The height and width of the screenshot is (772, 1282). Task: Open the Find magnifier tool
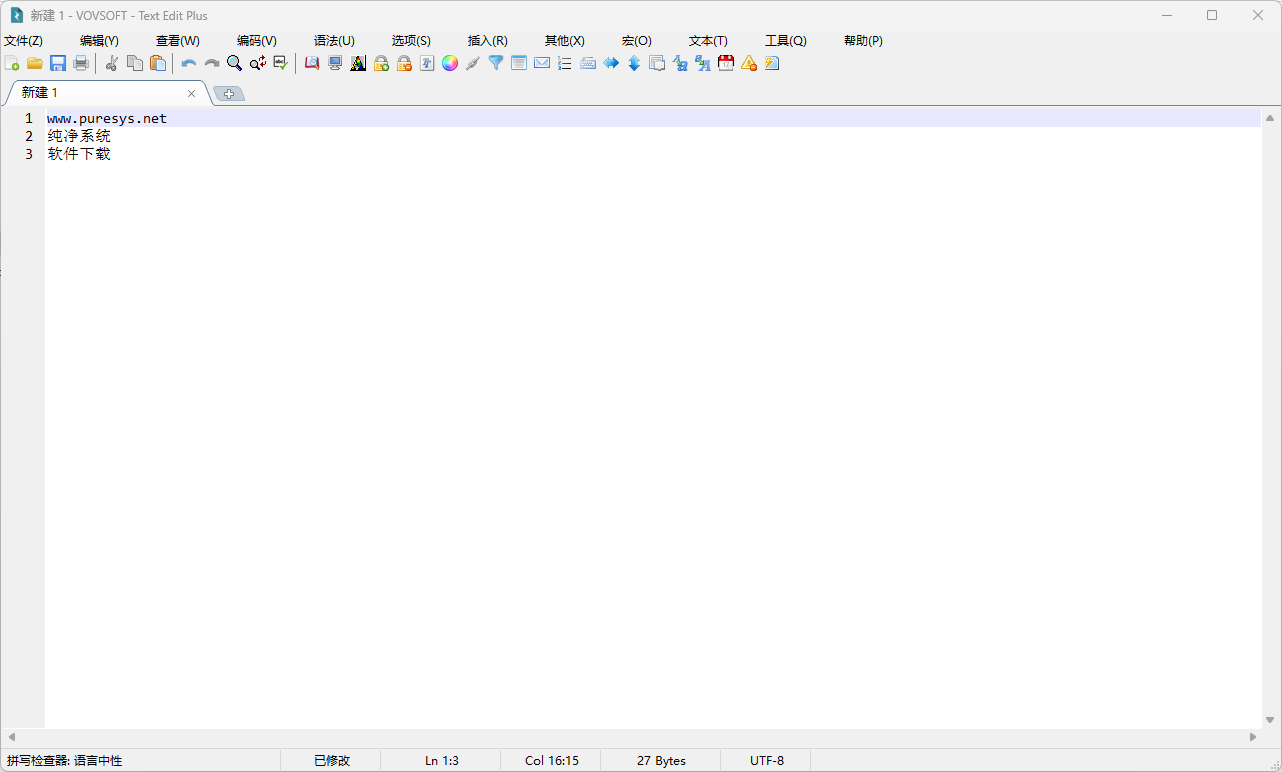pos(234,63)
